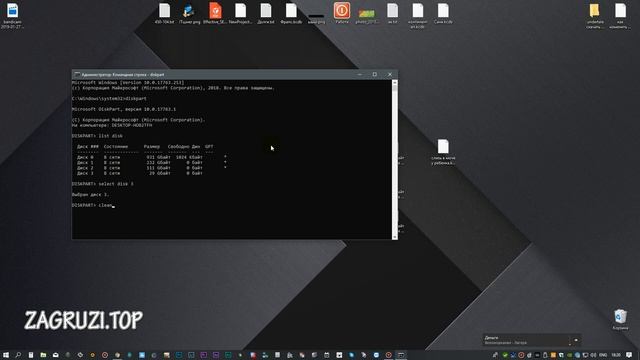Screen dimensions: 640x360
Task: Open the yellow archive folder desktop icon
Action: 595,16
